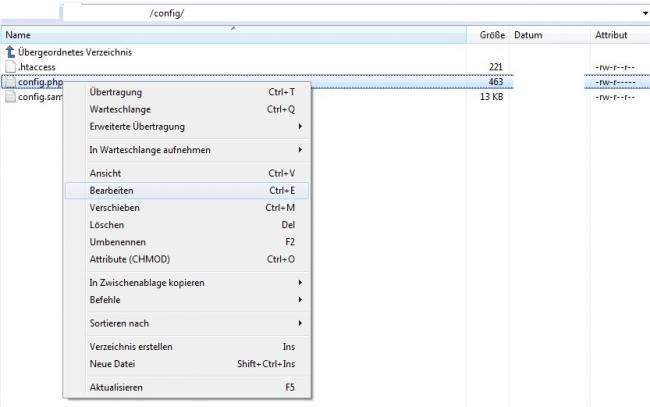Expand Erweiterte Übertragung submenu arrow
This screenshot has height=407, width=650.
pyautogui.click(x=300, y=126)
